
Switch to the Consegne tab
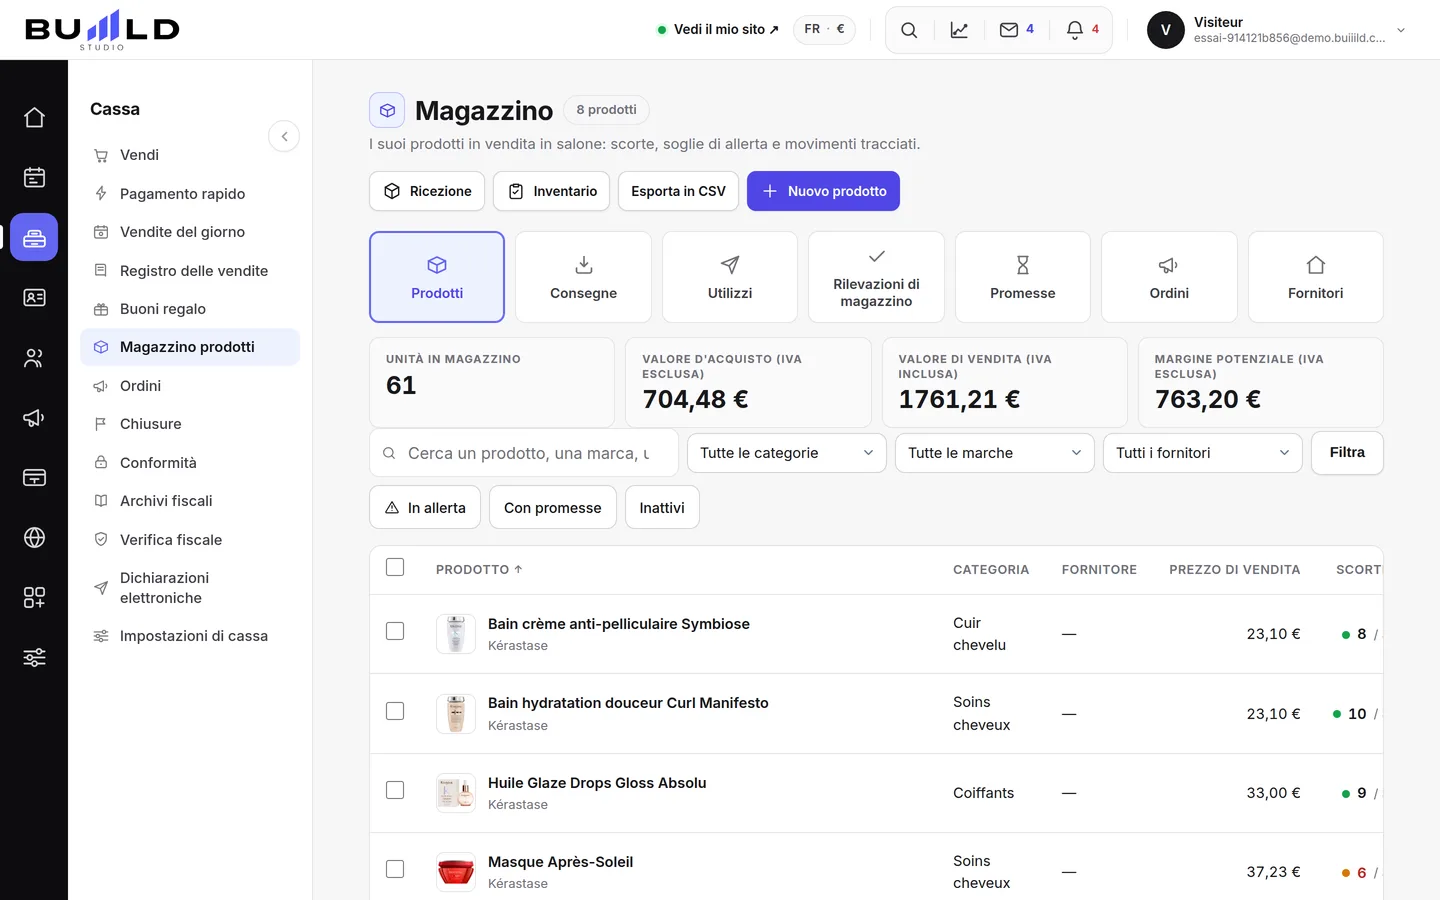click(583, 277)
